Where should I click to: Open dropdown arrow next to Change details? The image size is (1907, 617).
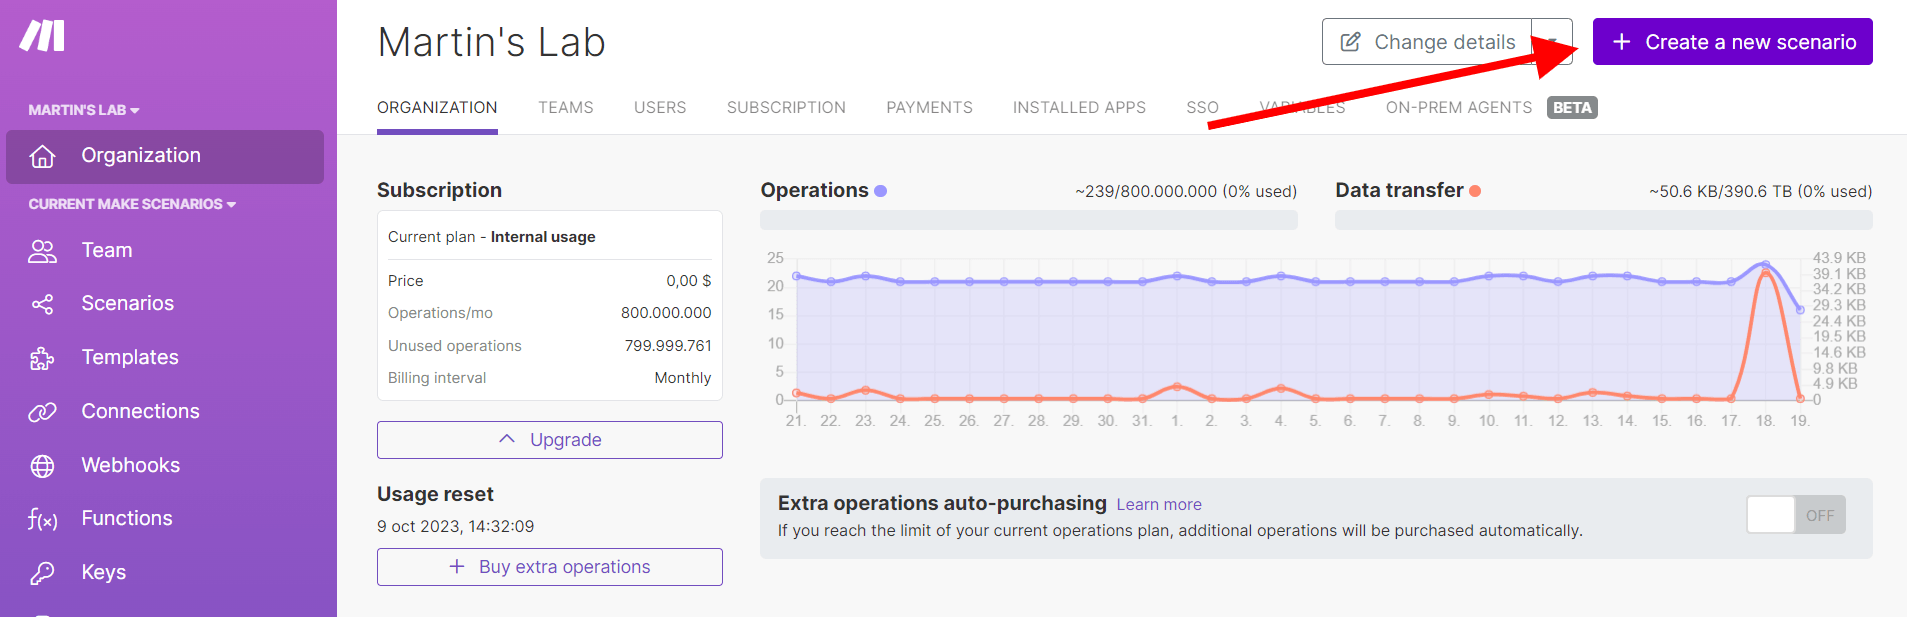coord(1552,42)
